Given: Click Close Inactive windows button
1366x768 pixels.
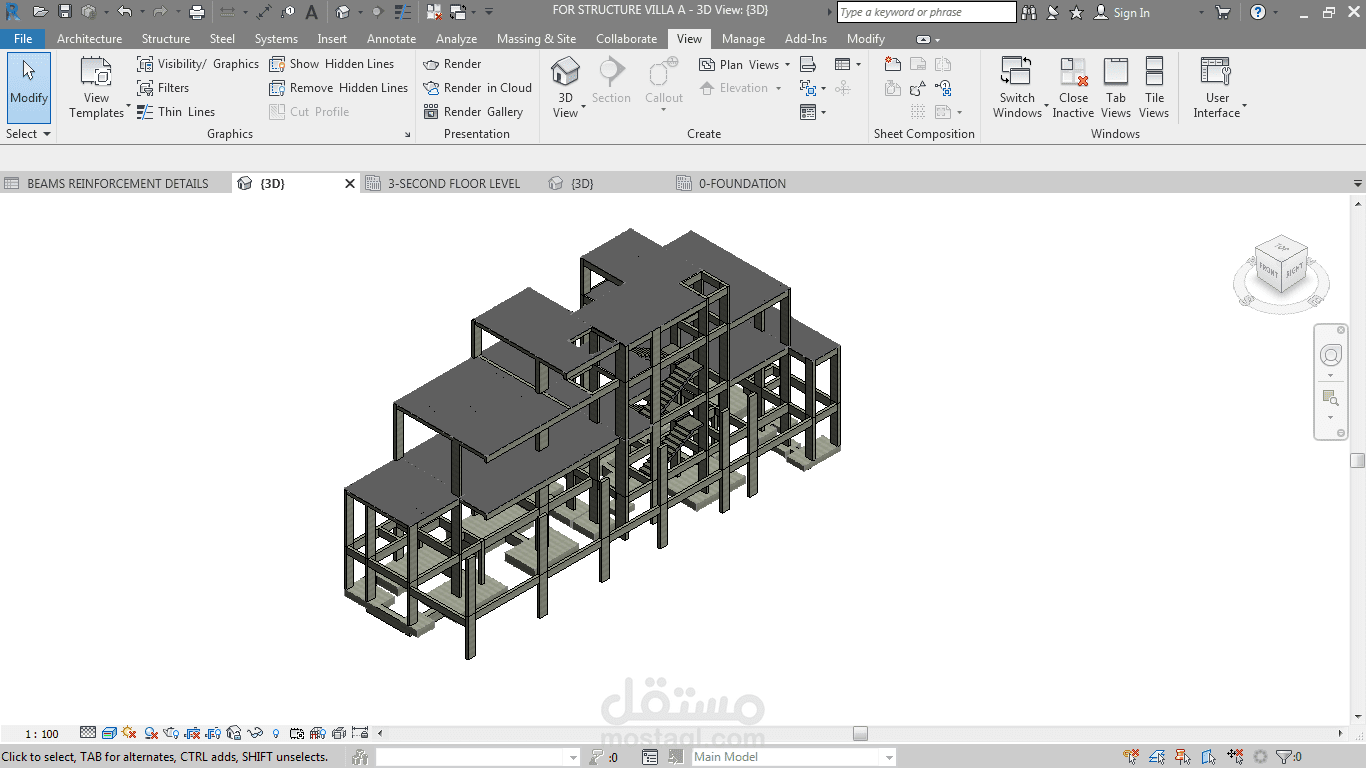Looking at the screenshot, I should coord(1073,88).
